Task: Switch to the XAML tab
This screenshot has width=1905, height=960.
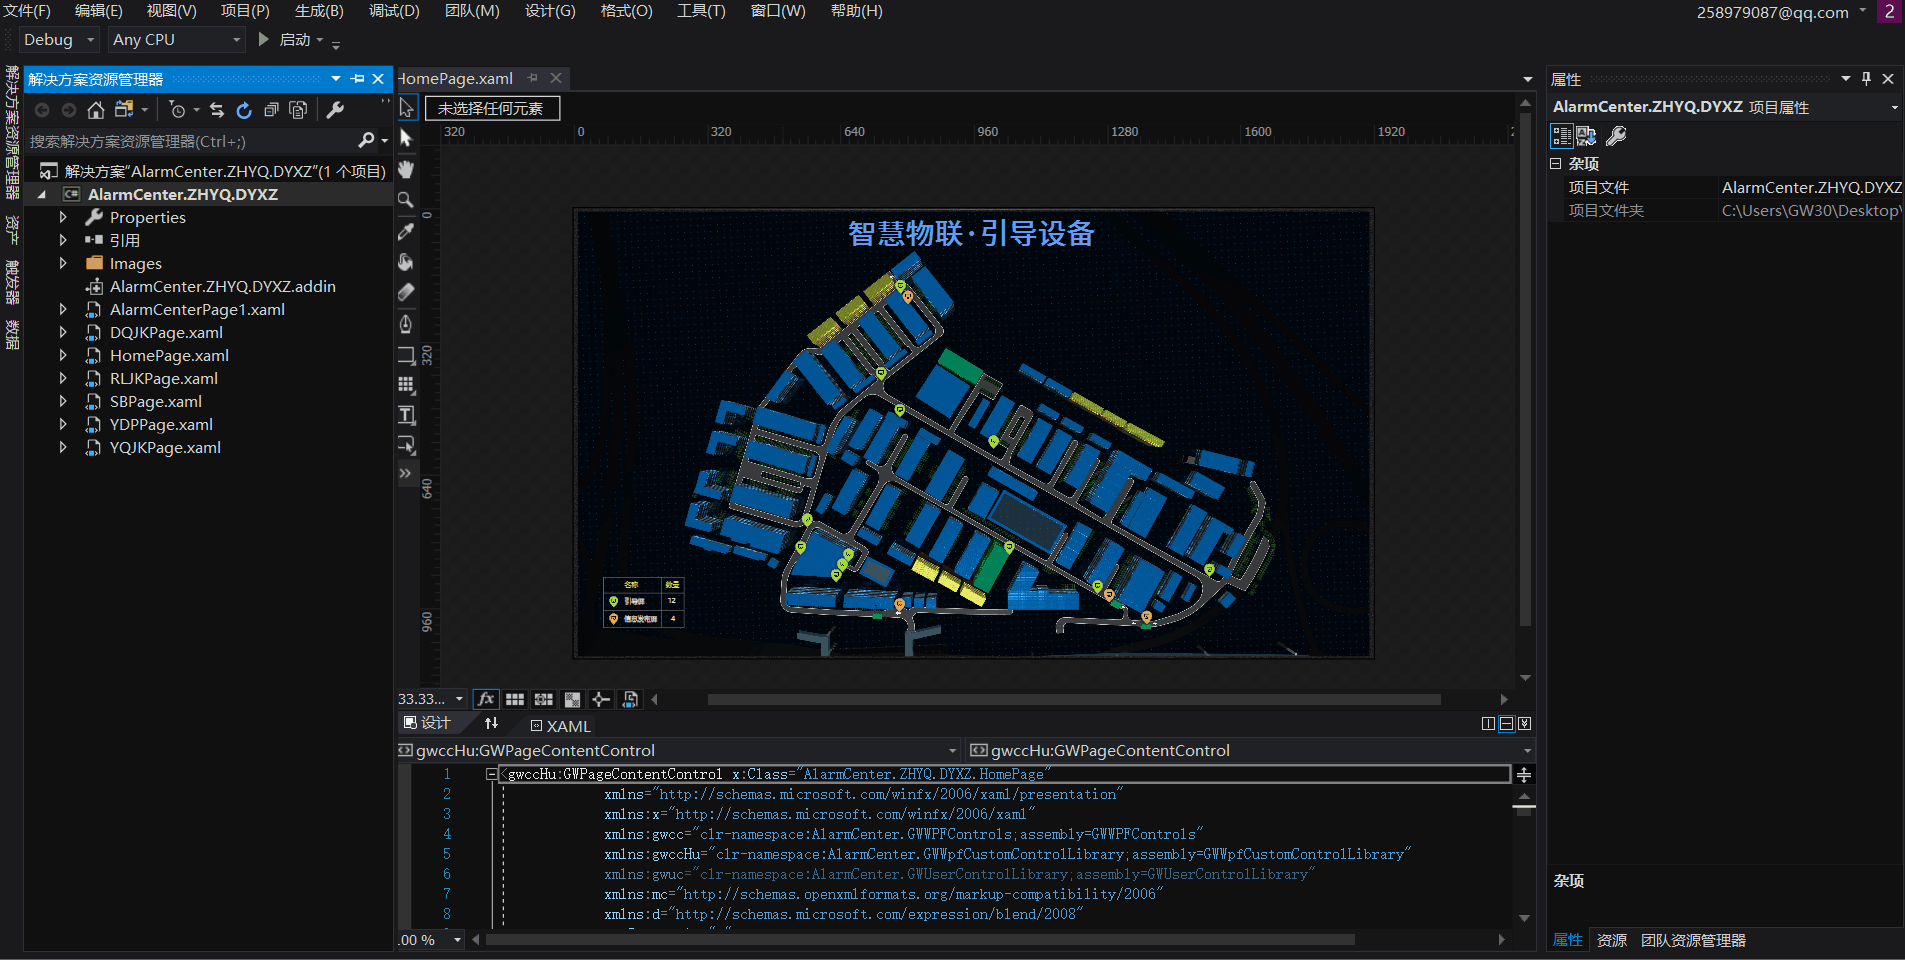Action: [560, 726]
